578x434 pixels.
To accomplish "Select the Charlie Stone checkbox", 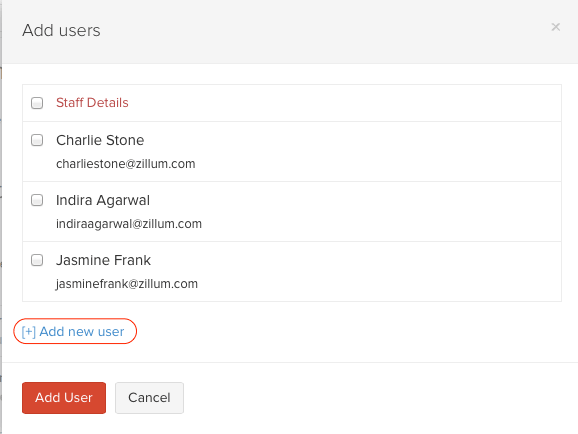I will [37, 140].
